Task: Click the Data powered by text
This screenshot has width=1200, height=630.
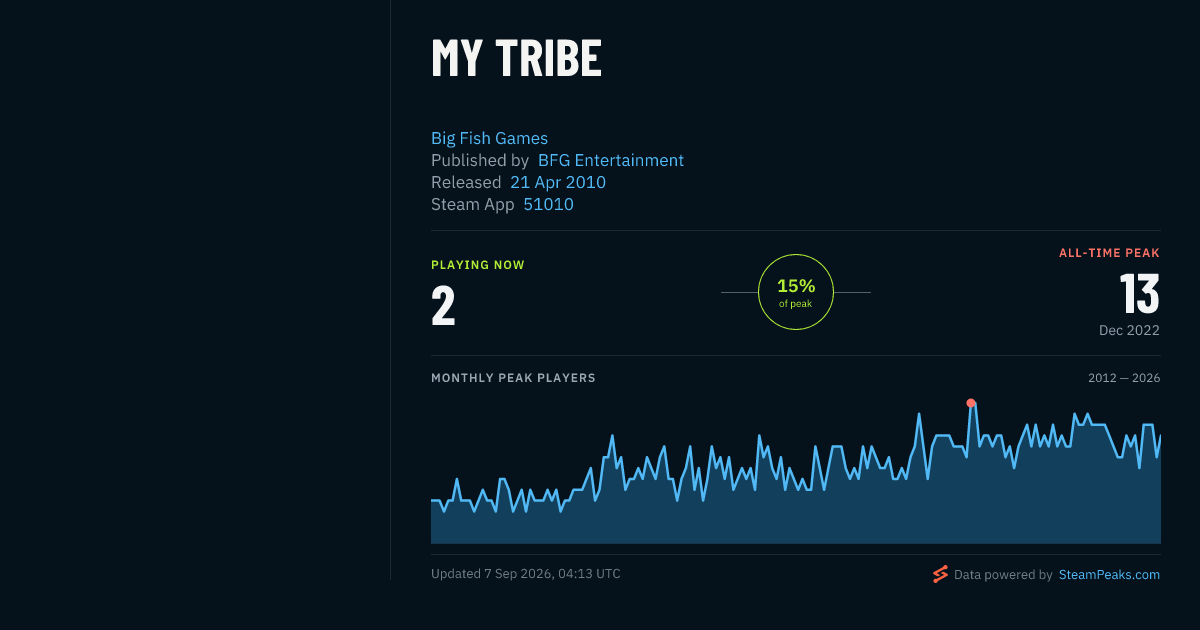Action: pyautogui.click(x=1003, y=575)
